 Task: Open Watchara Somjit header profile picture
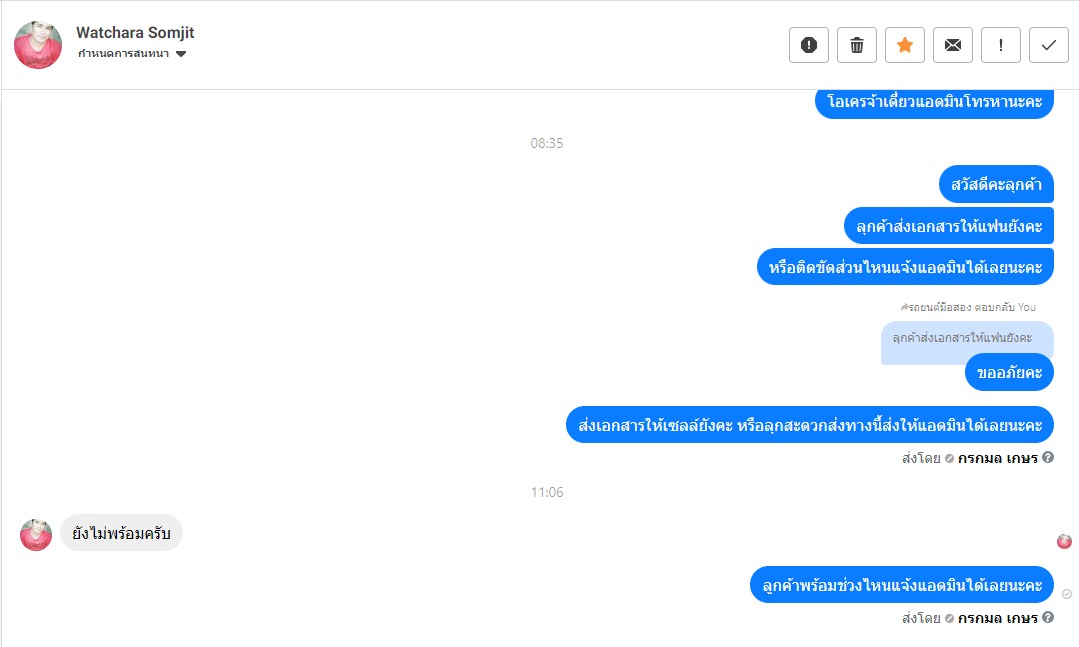[x=38, y=45]
